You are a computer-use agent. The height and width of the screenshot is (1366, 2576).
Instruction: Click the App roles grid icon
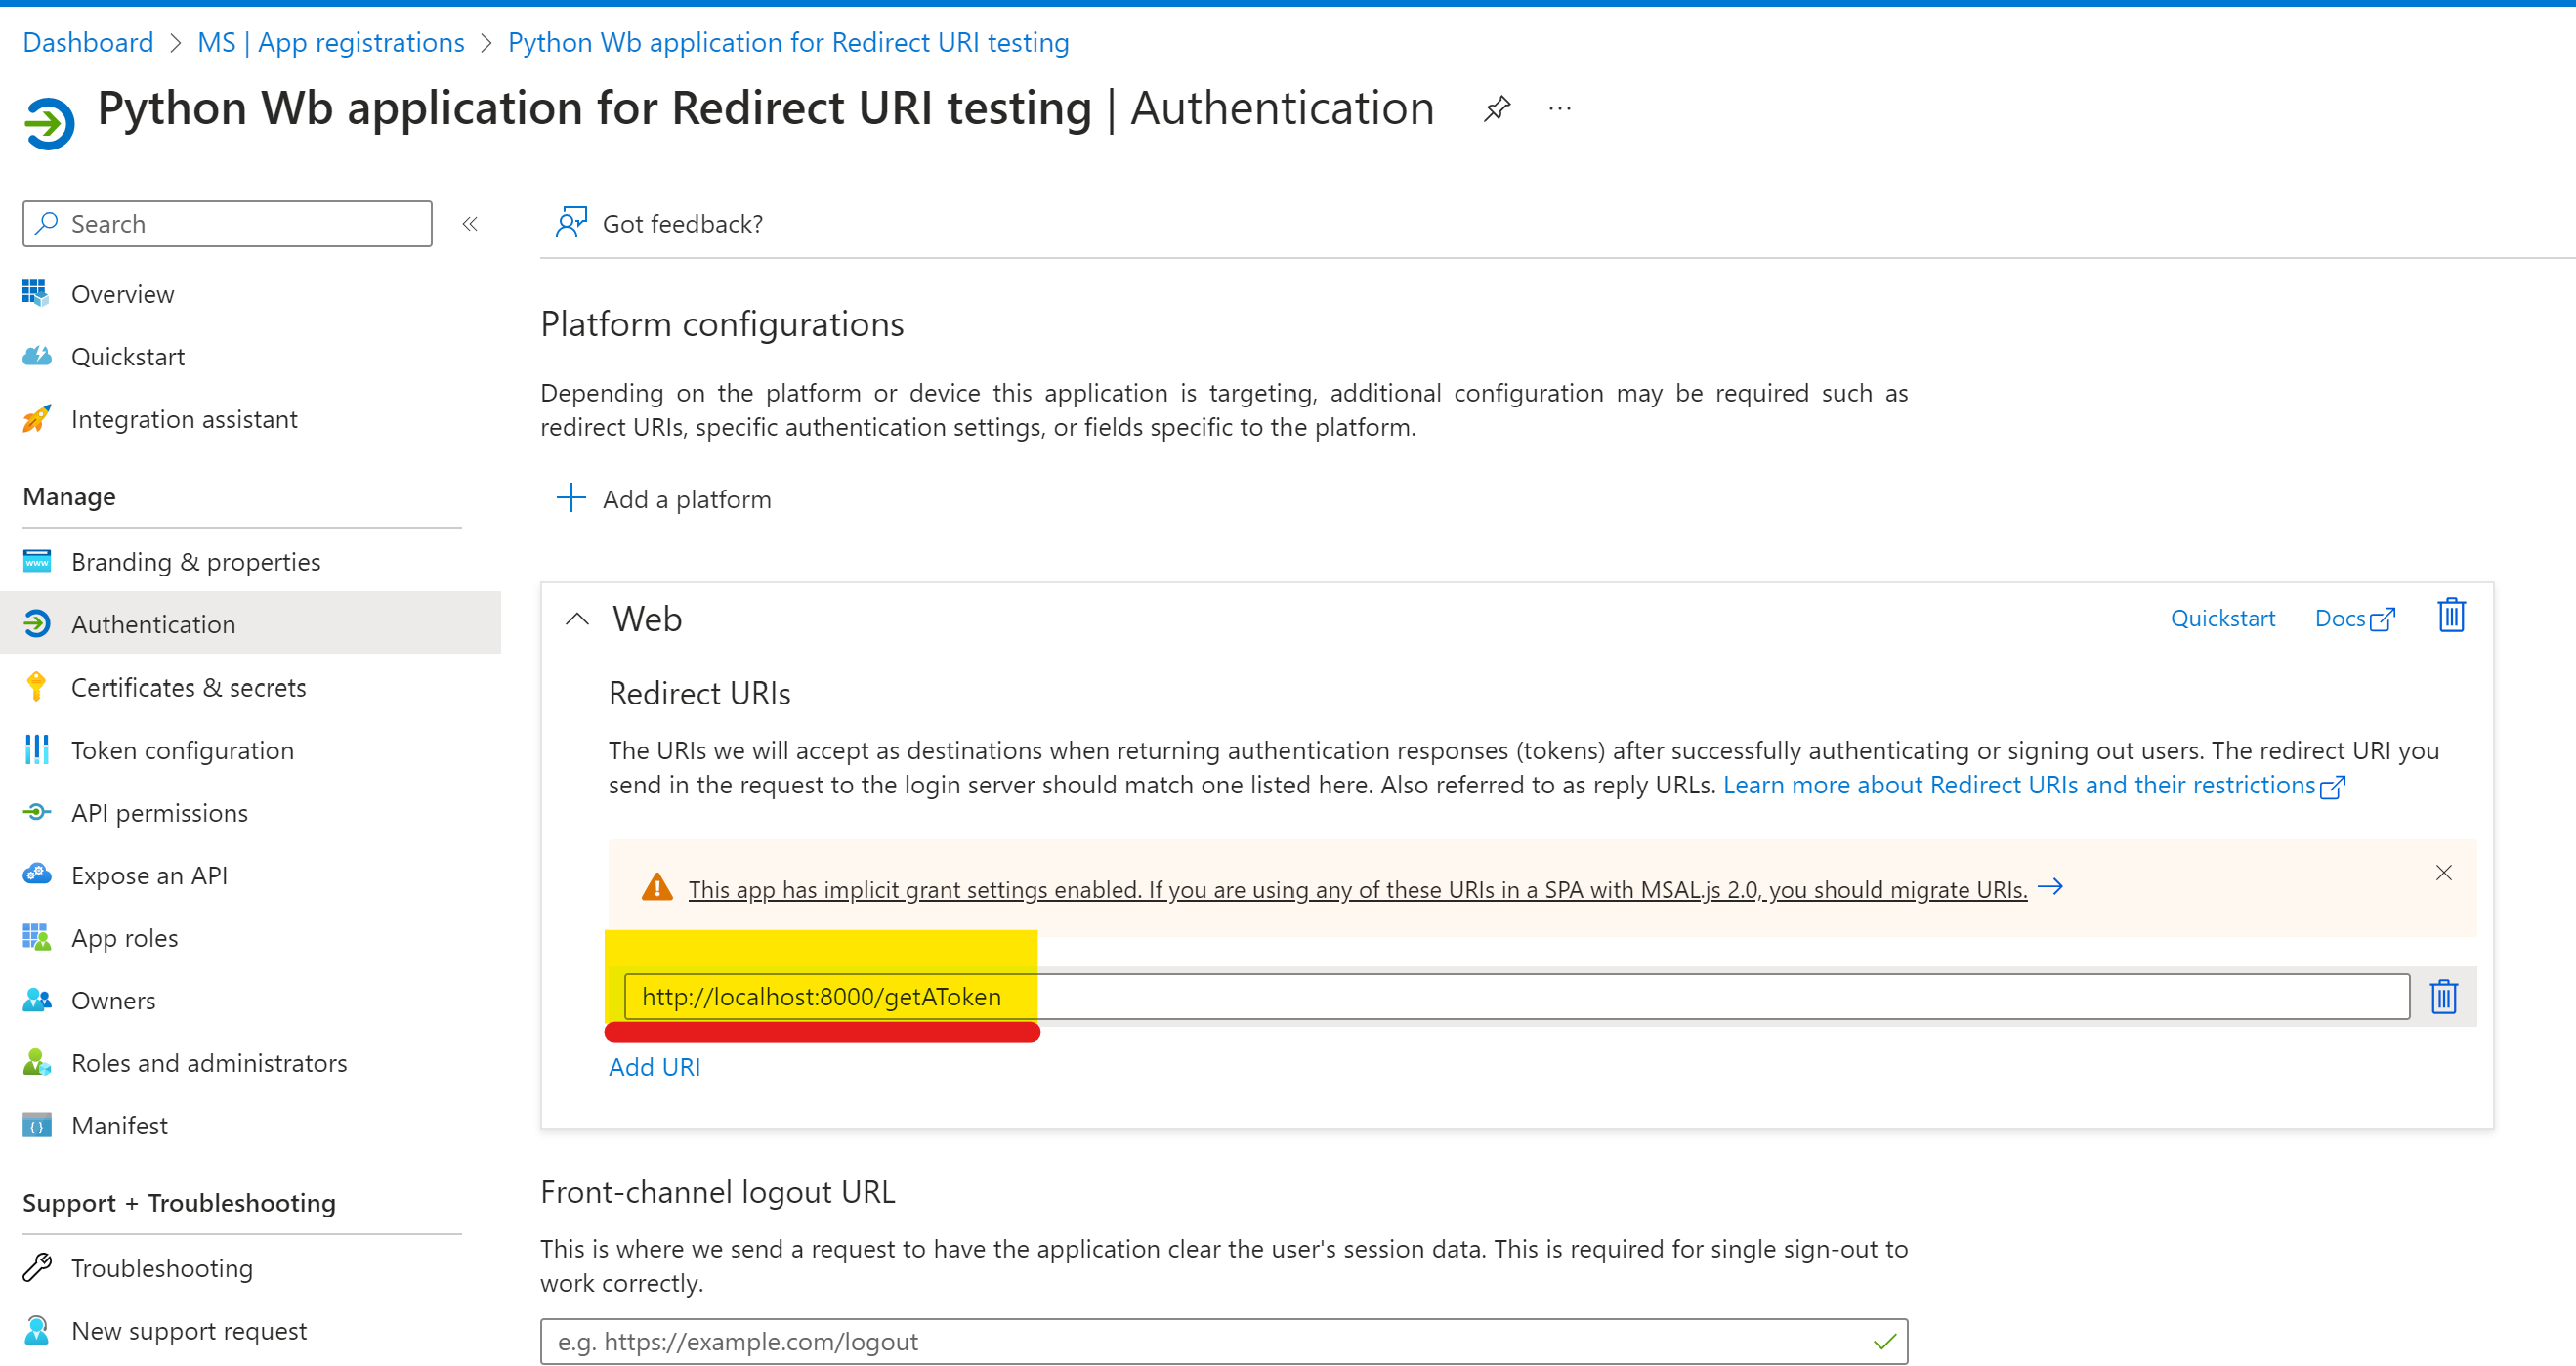point(36,937)
